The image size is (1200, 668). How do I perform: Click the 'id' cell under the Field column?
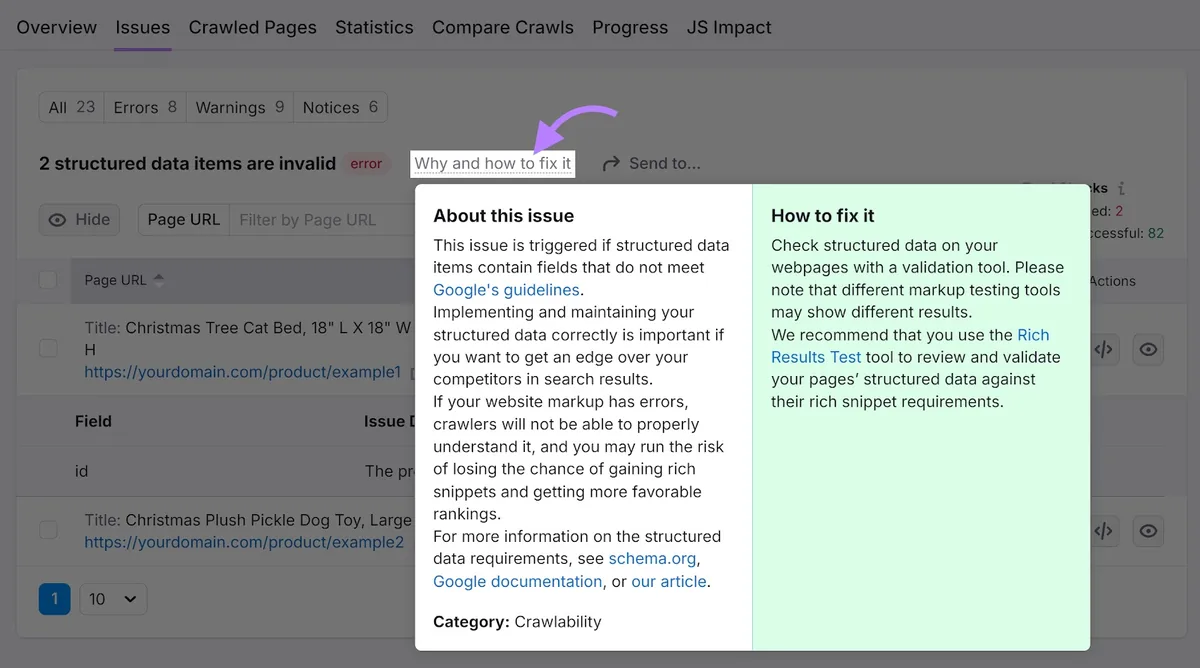pos(82,471)
